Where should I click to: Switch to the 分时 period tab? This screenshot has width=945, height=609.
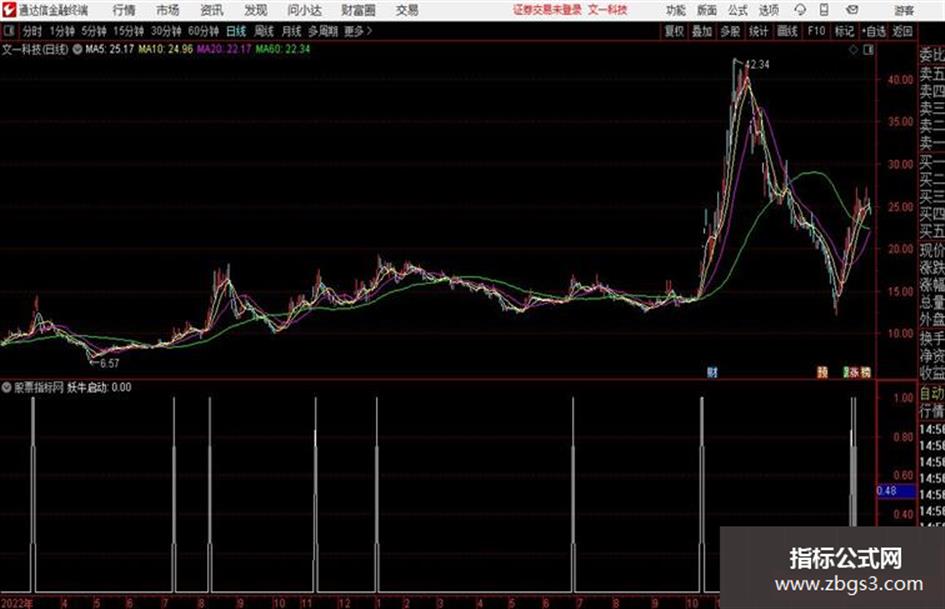pyautogui.click(x=33, y=31)
